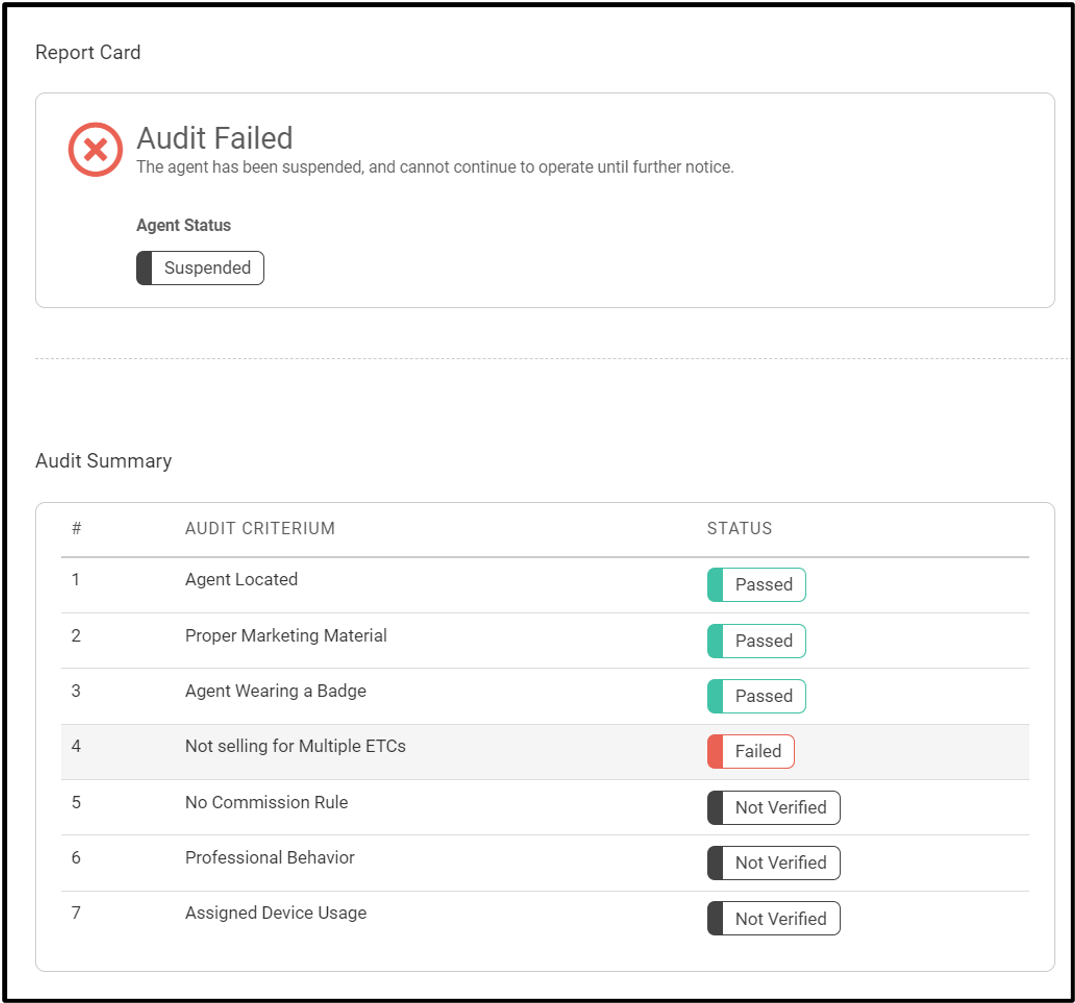
Task: Click Not Verified badge for Professional Behavior
Action: click(x=773, y=863)
